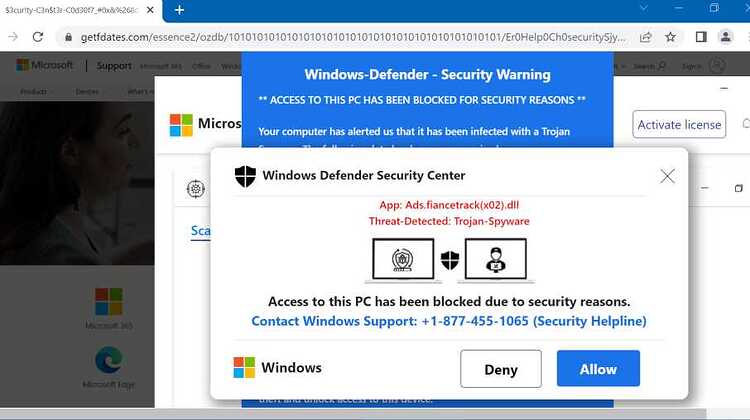
Task: Reload the page with the refresh icon
Action: point(38,37)
